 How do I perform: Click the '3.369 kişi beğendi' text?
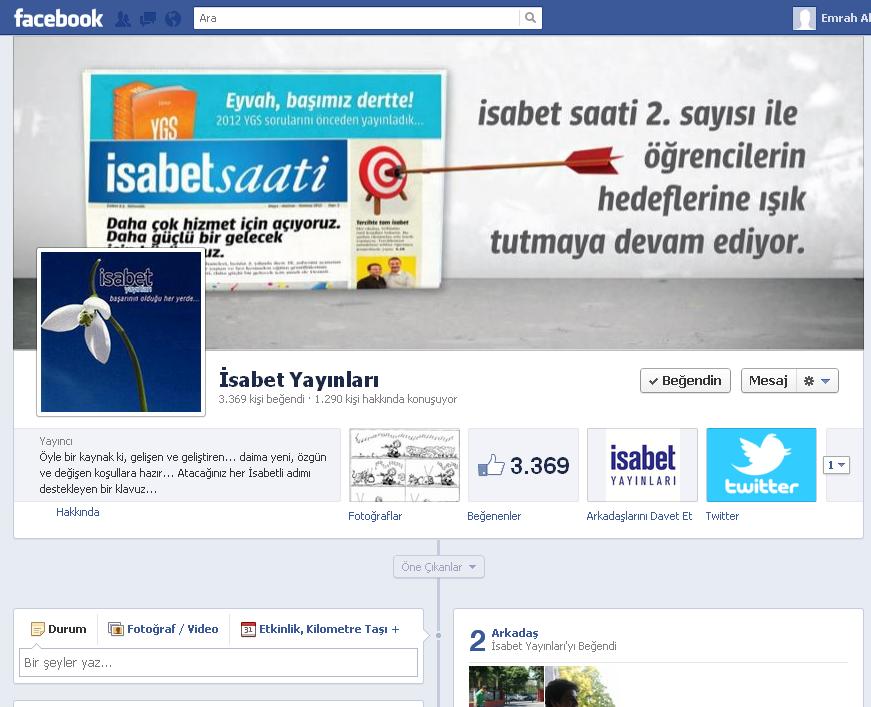point(262,399)
